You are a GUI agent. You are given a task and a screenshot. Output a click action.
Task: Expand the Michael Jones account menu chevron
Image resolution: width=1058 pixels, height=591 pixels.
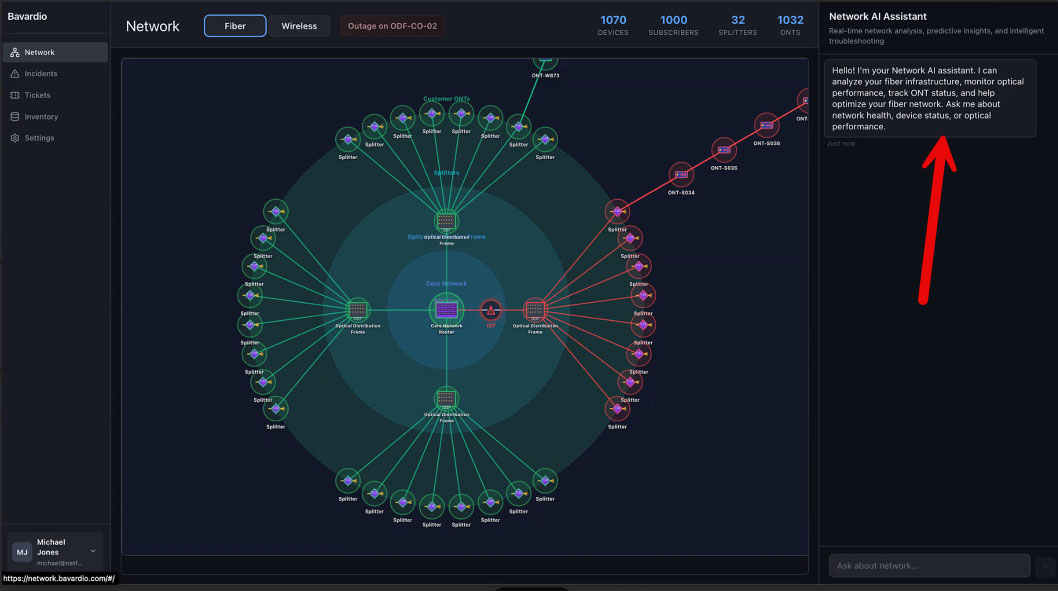coord(93,551)
